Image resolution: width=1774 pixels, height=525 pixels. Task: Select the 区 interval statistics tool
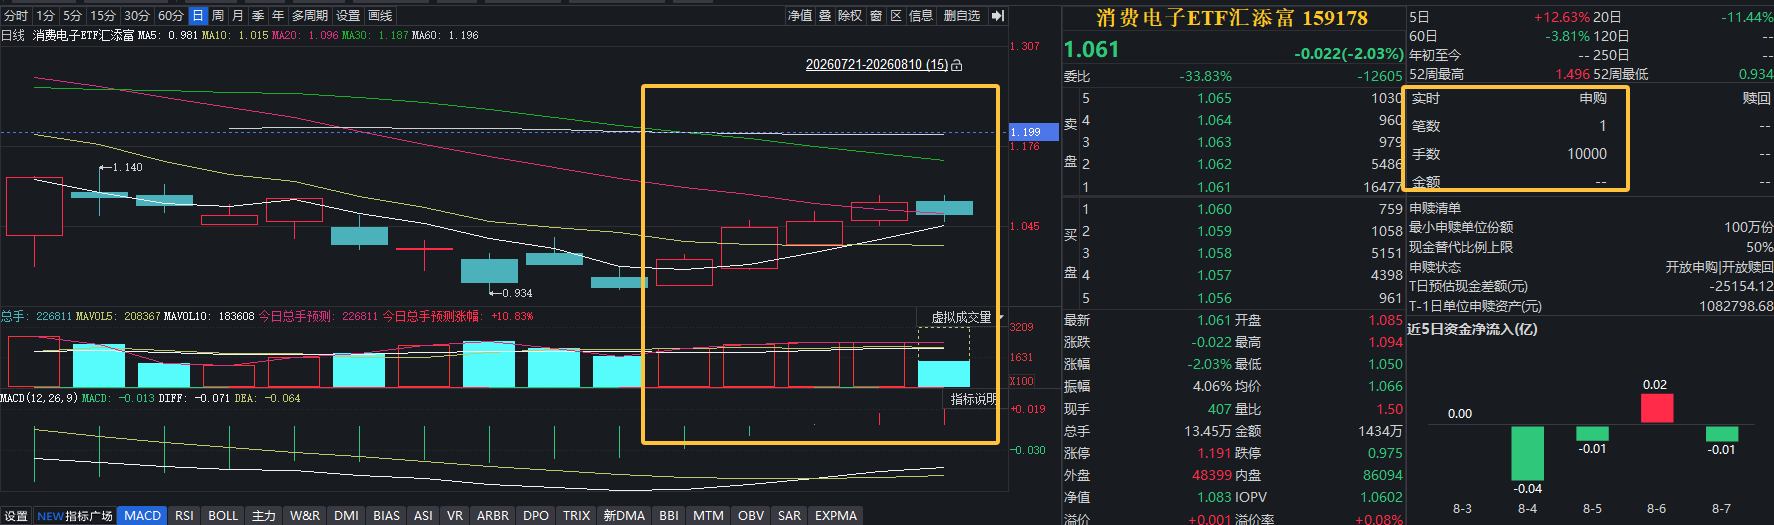(896, 15)
